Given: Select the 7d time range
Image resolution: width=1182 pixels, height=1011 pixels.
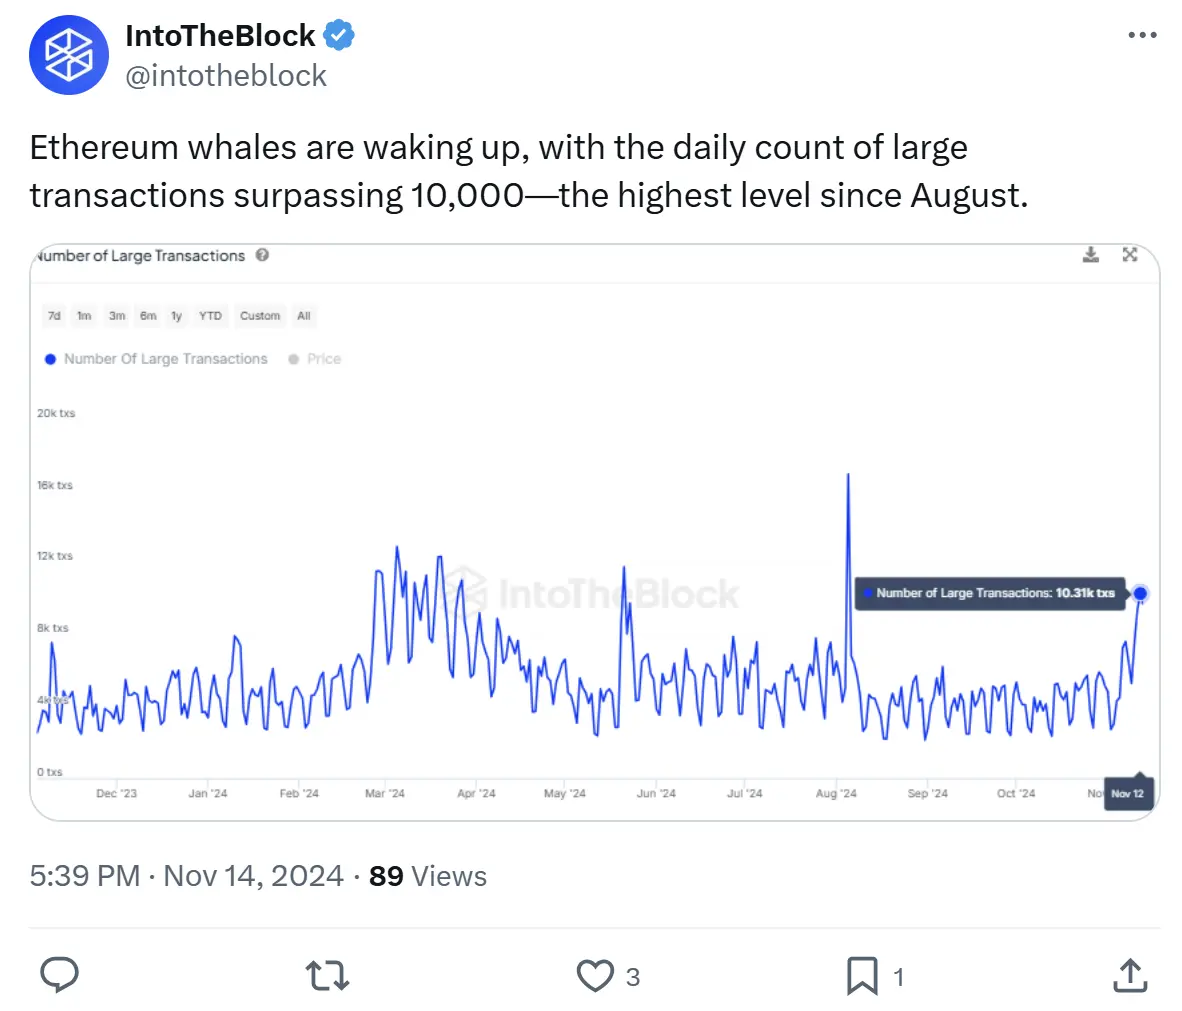Looking at the screenshot, I should pyautogui.click(x=53, y=315).
